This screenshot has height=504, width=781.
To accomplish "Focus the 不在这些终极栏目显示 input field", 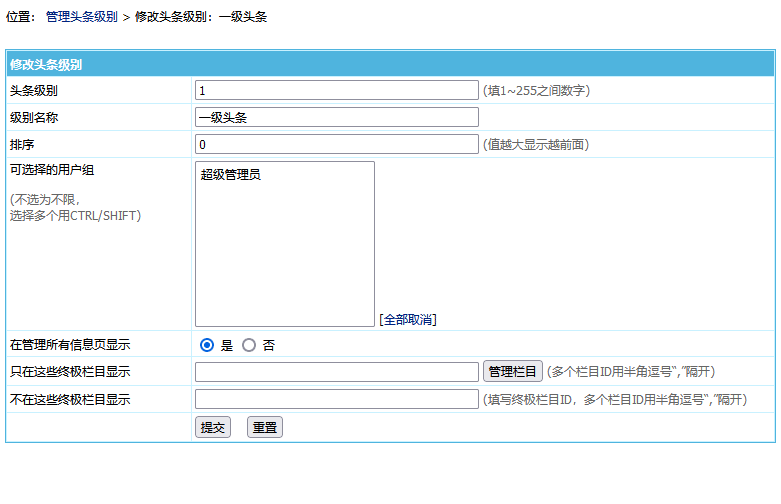I will [337, 399].
